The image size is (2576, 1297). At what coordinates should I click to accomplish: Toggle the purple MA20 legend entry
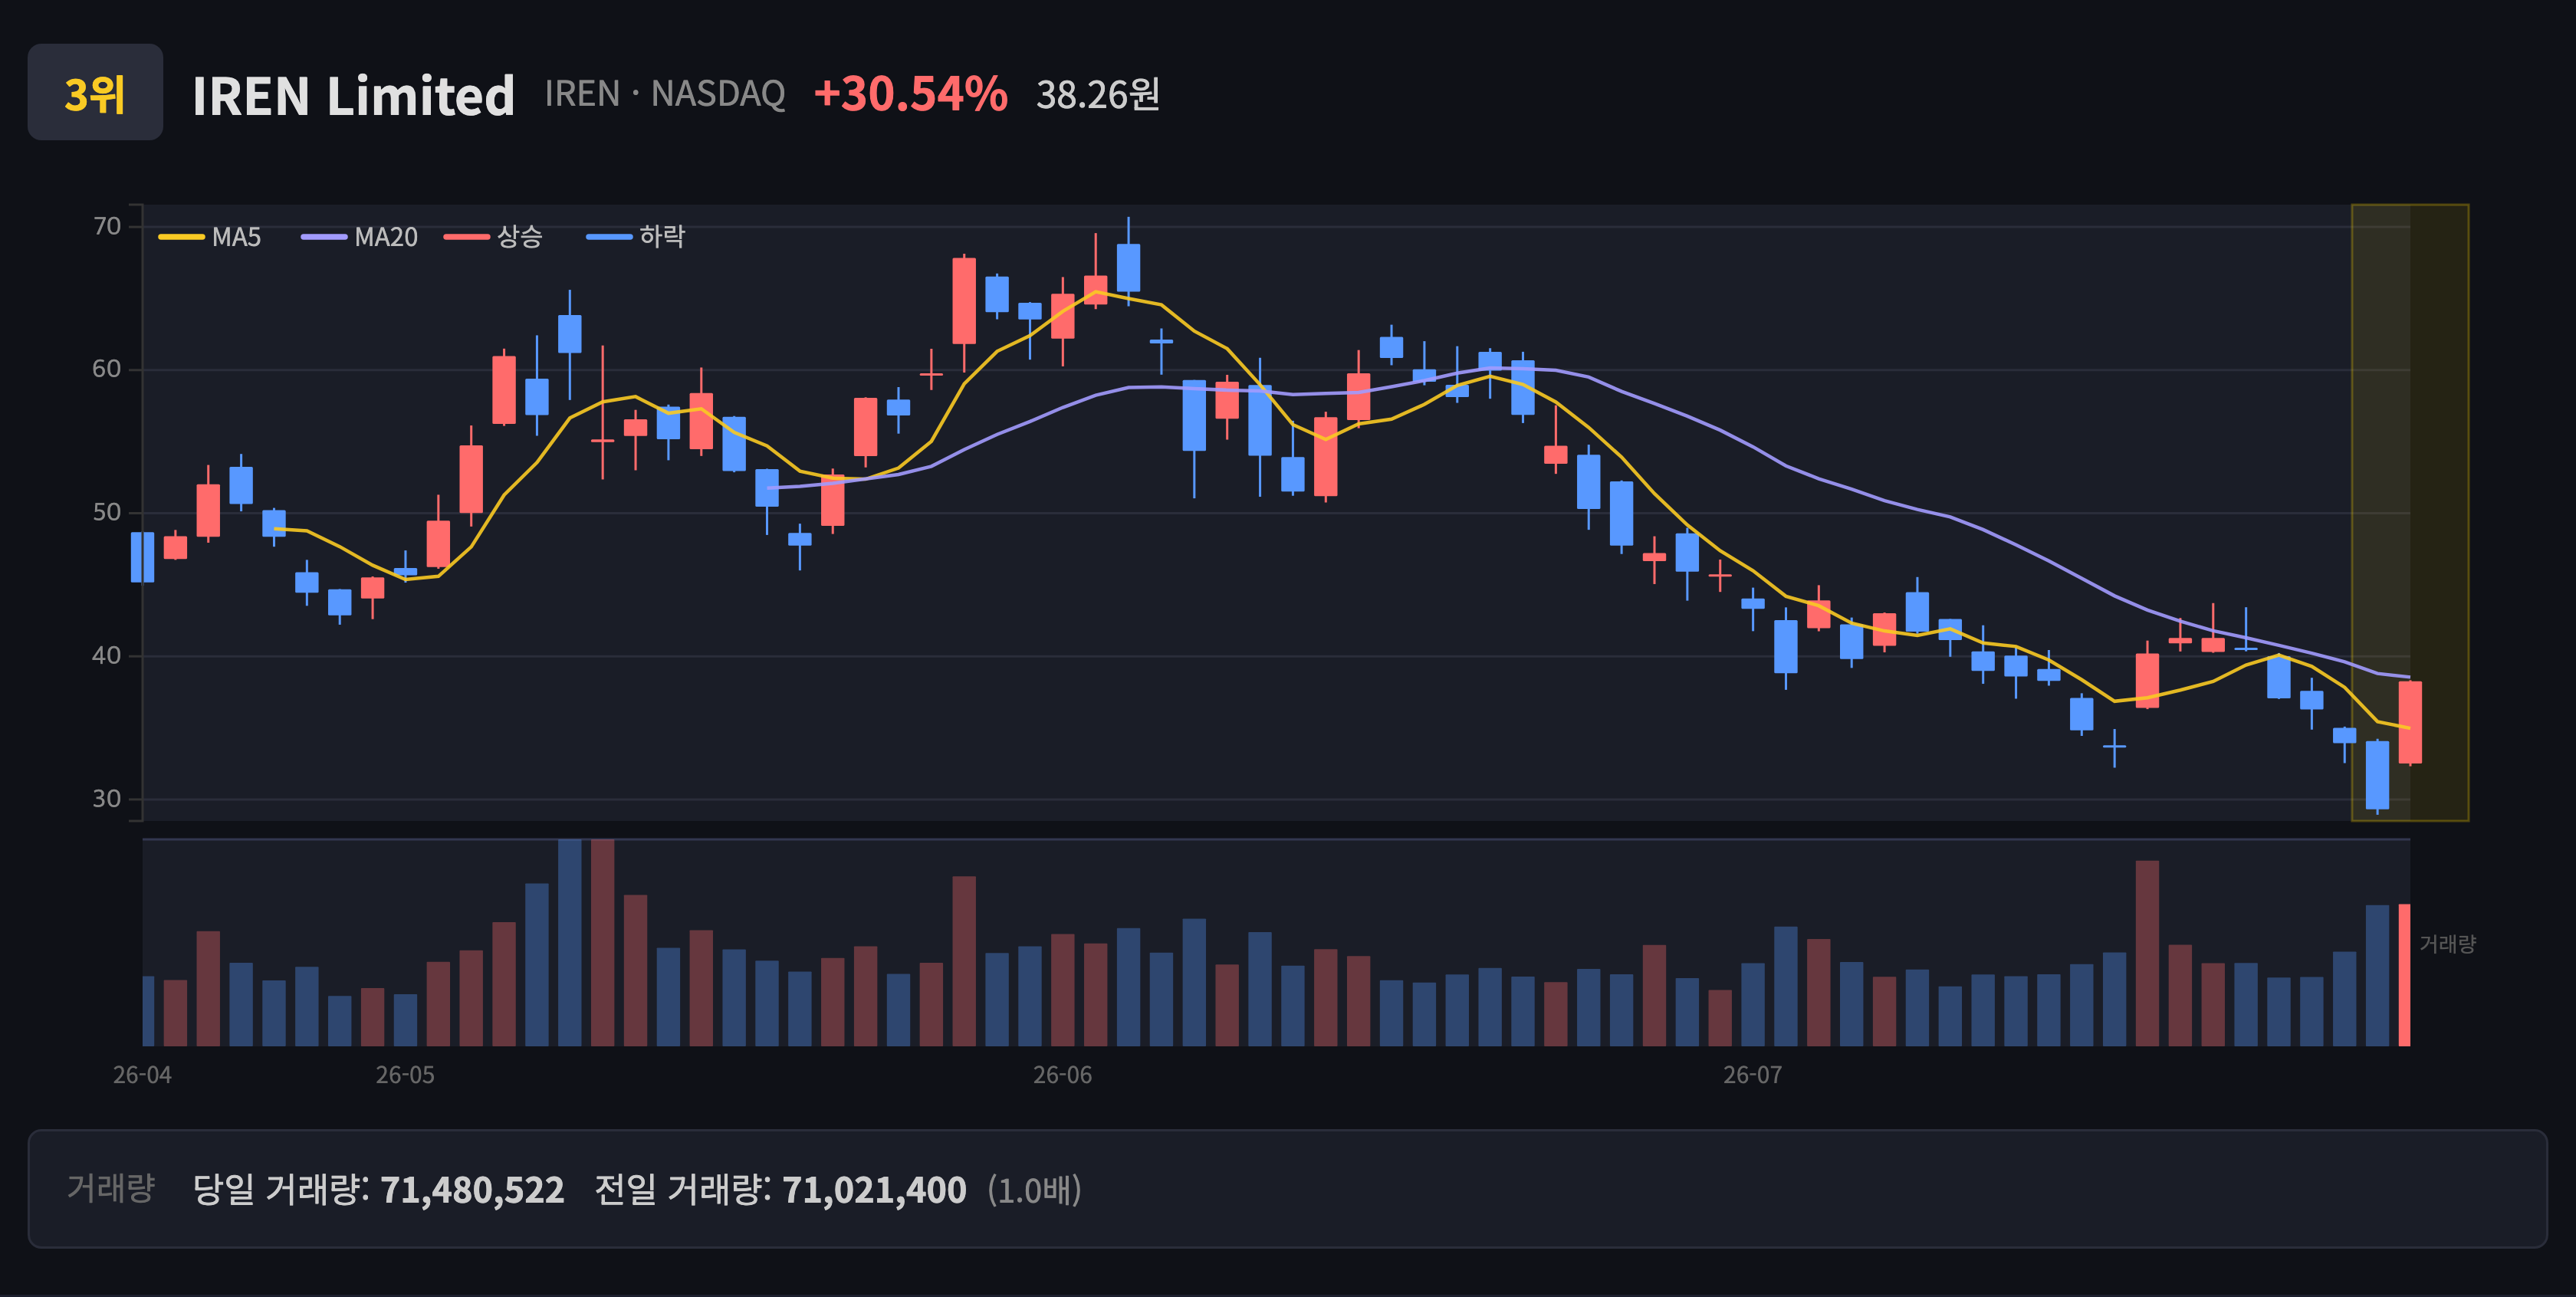click(x=359, y=237)
